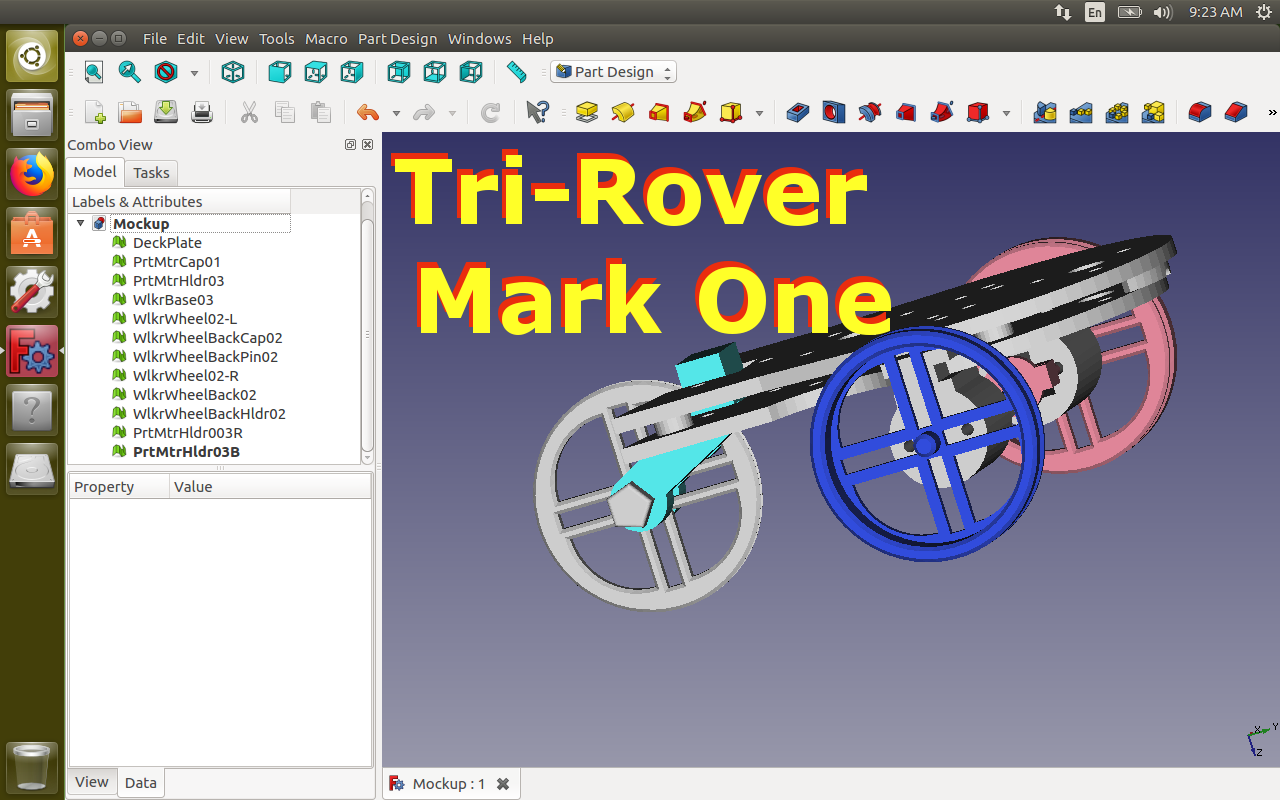Screen dimensions: 1280x800
Task: Select the Subtractive Pipe tool
Action: [941, 112]
